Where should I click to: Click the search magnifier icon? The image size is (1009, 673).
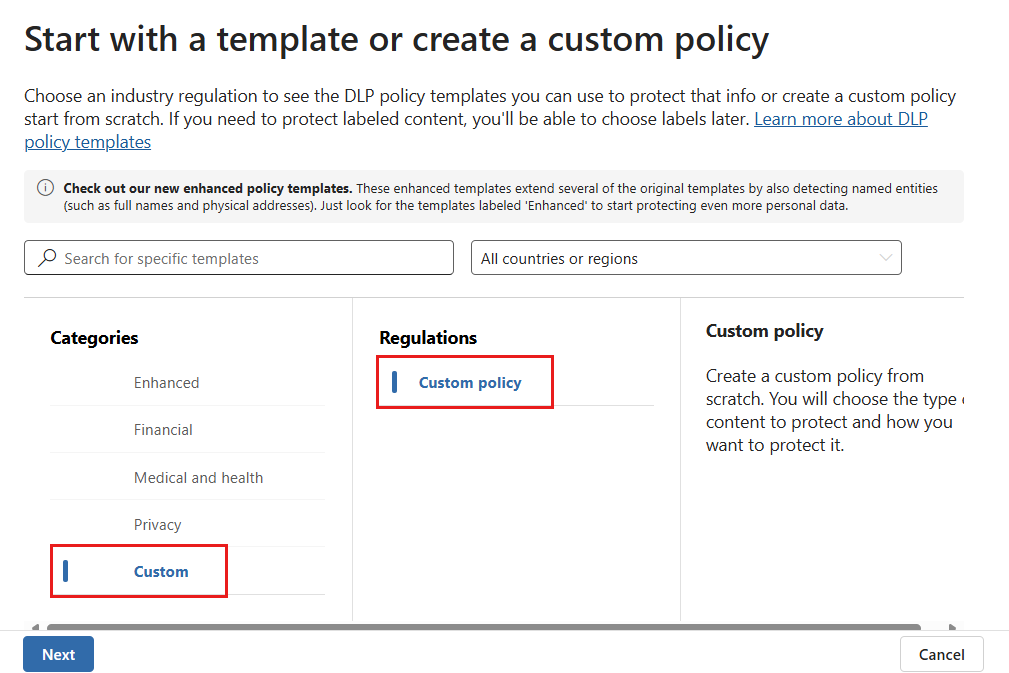point(47,258)
